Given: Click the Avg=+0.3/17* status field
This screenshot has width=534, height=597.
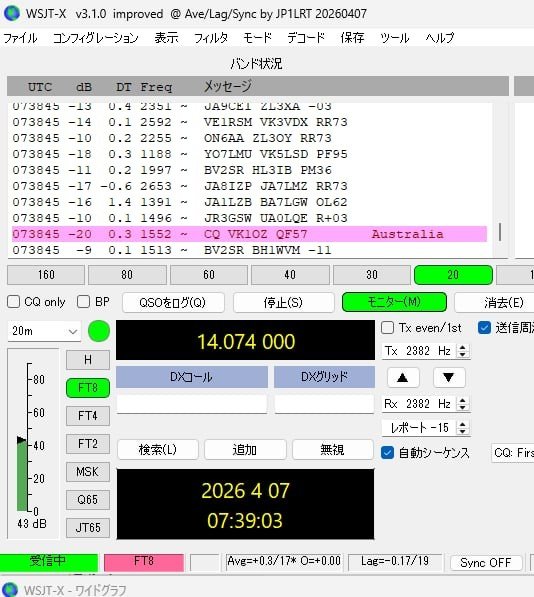Looking at the screenshot, I should (x=284, y=562).
